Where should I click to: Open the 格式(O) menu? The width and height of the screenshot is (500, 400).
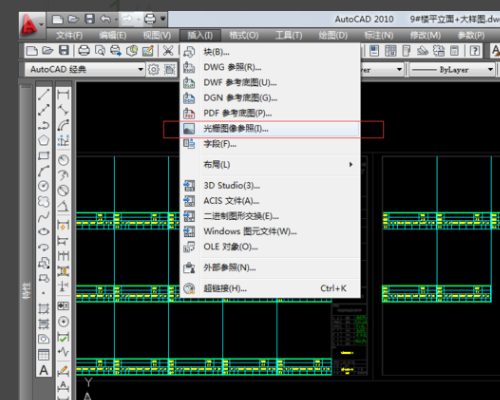point(244,35)
